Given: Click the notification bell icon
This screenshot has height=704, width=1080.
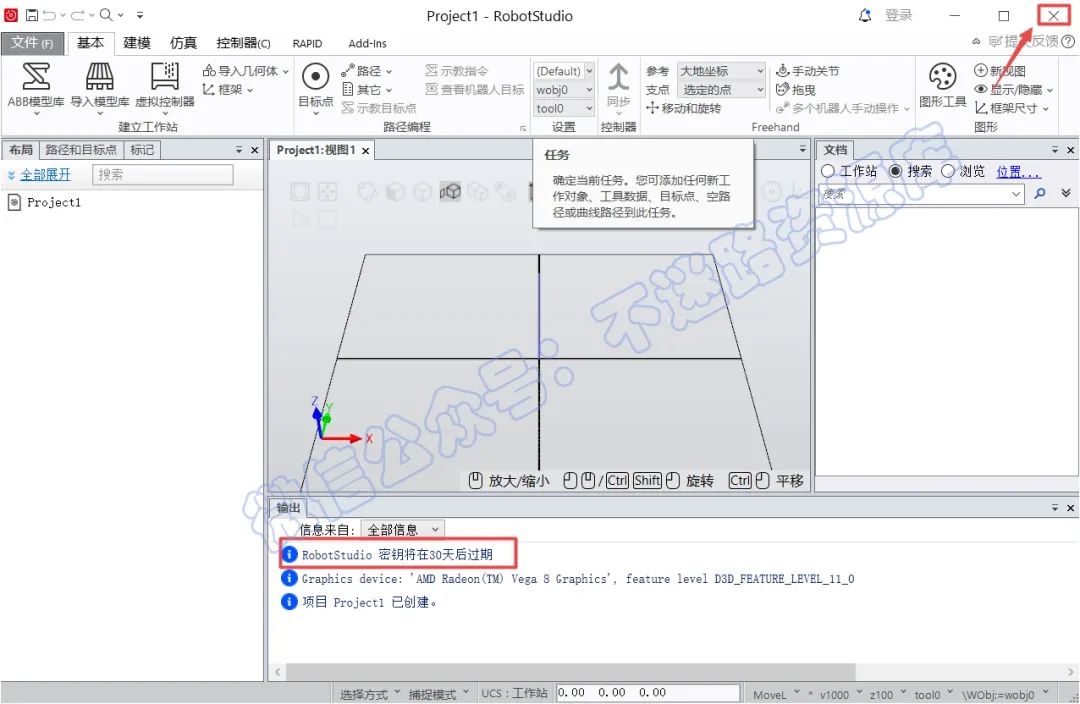Looking at the screenshot, I should (x=865, y=15).
